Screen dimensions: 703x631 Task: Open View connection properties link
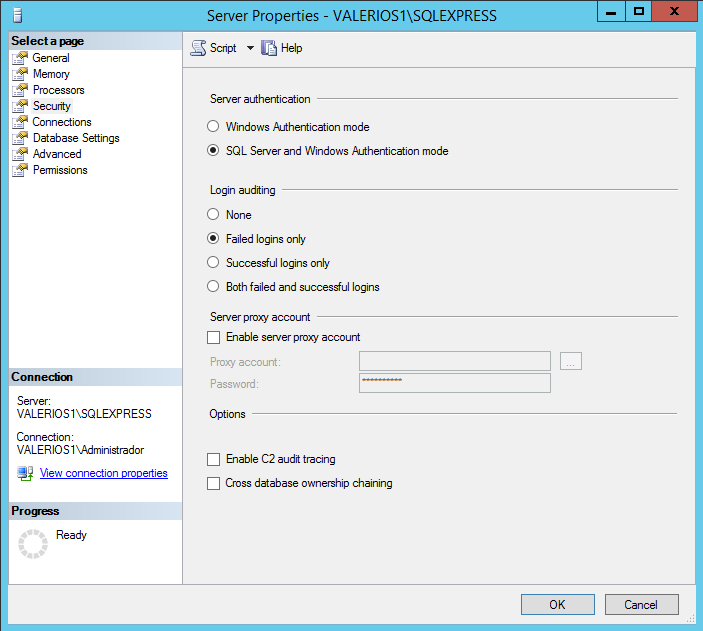click(x=104, y=473)
